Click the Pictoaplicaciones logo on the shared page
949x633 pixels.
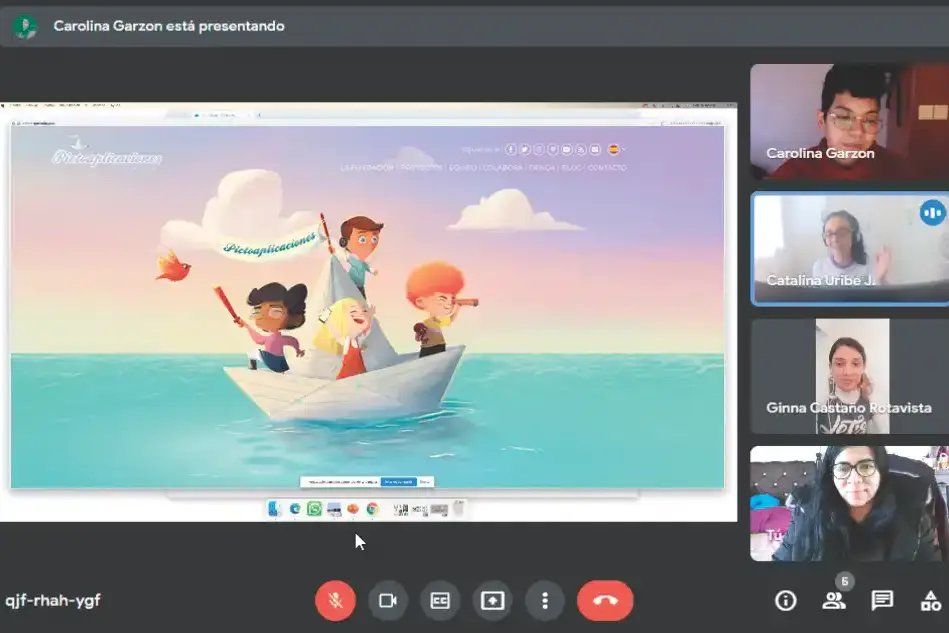click(x=107, y=153)
